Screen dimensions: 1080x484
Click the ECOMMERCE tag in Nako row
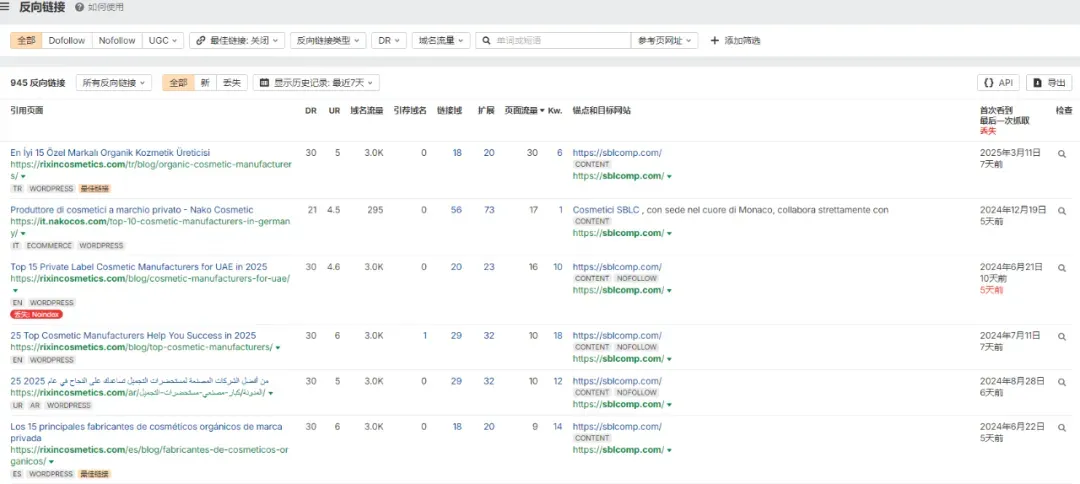pyautogui.click(x=50, y=246)
